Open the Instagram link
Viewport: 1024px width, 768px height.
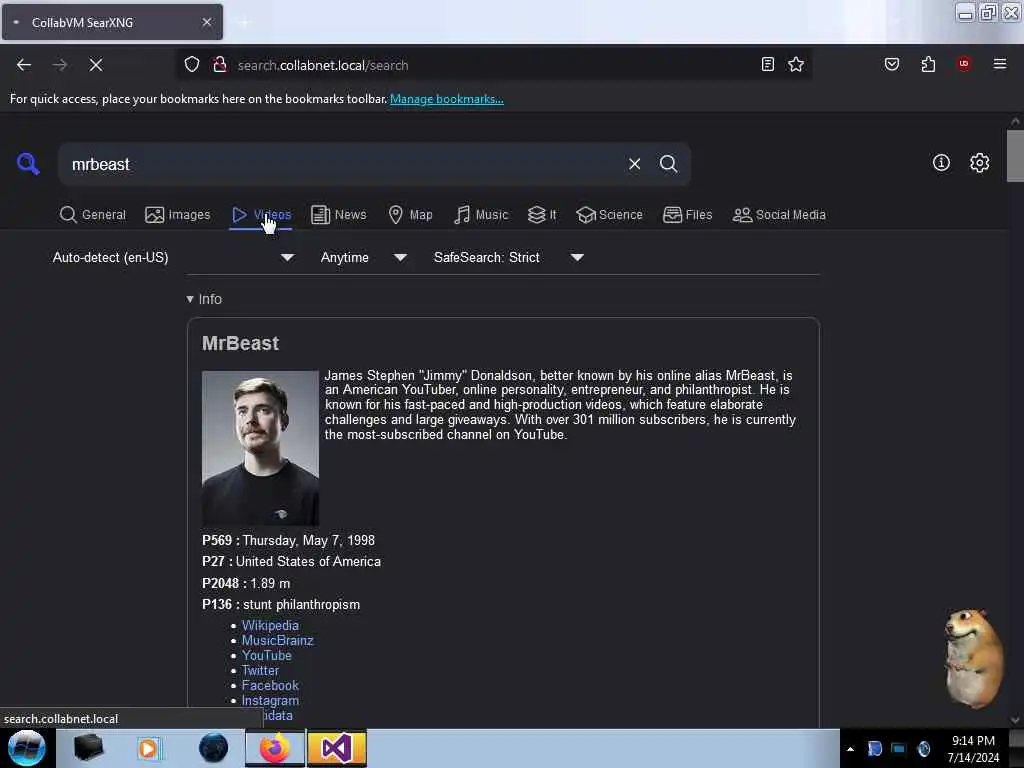[270, 701]
